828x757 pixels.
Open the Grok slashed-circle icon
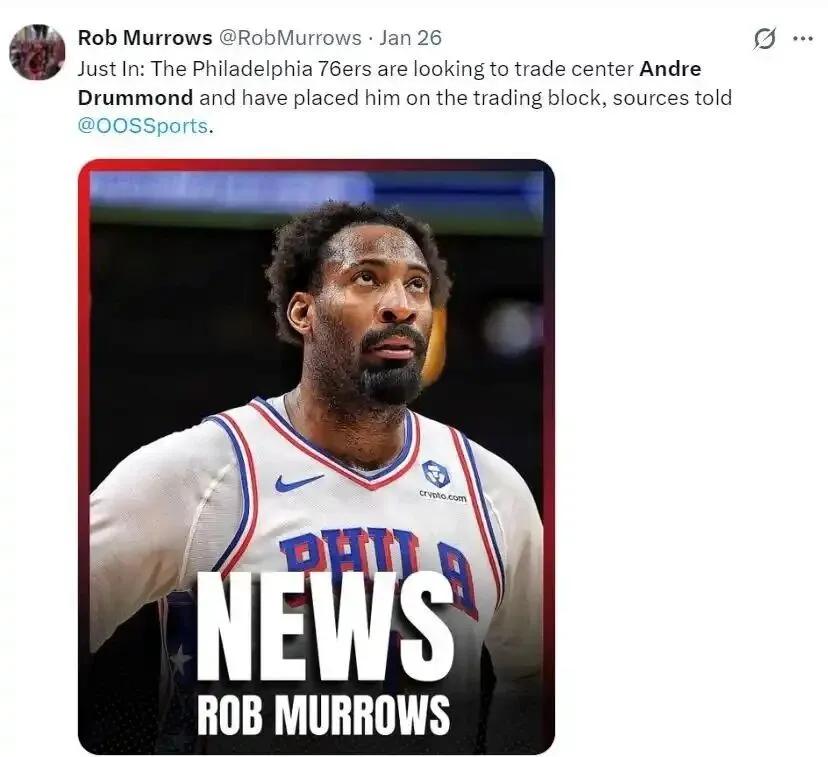pos(765,39)
